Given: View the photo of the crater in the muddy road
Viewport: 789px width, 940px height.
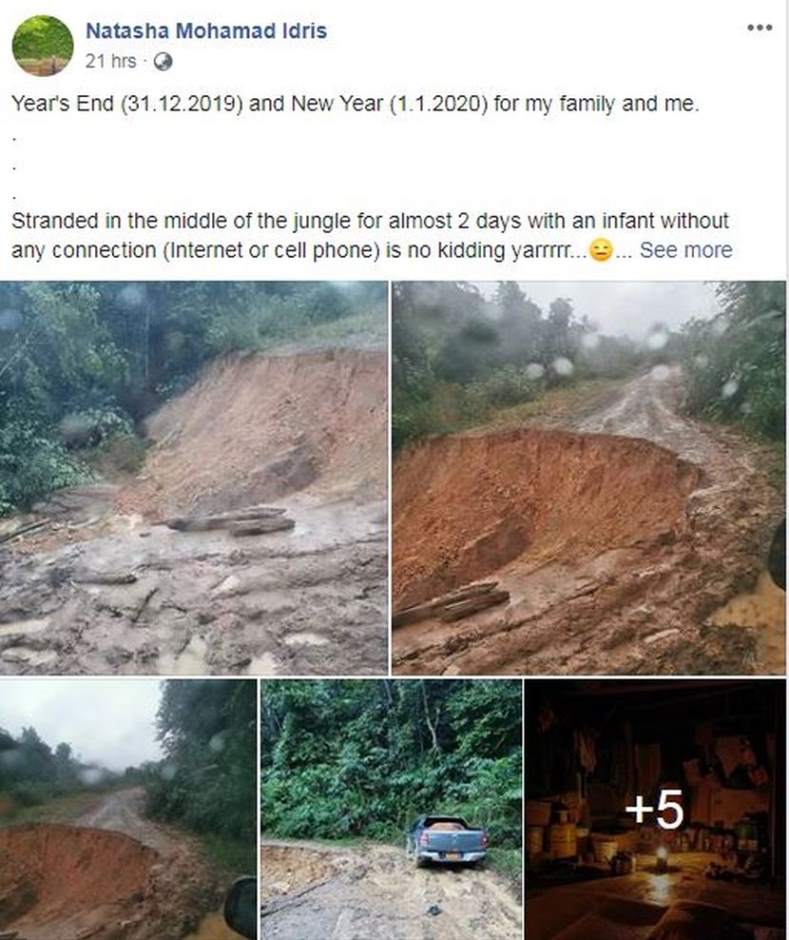Looking at the screenshot, I should [x=589, y=478].
